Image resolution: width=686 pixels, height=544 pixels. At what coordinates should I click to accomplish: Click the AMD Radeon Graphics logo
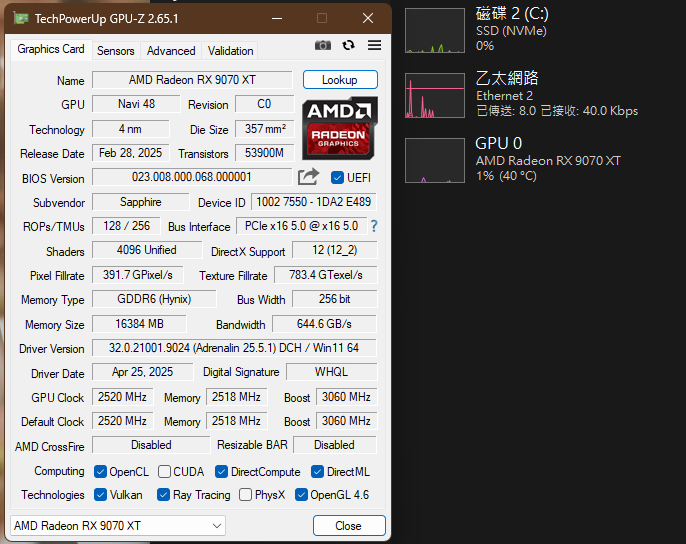[340, 128]
